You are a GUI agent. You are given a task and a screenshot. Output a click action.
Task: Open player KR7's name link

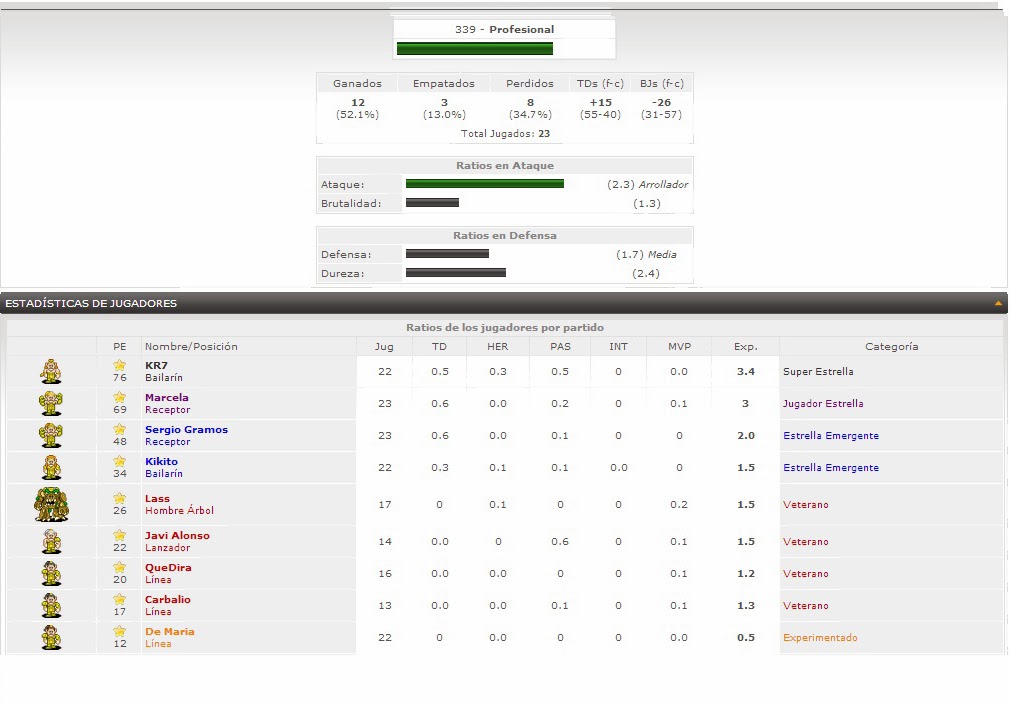pyautogui.click(x=156, y=365)
